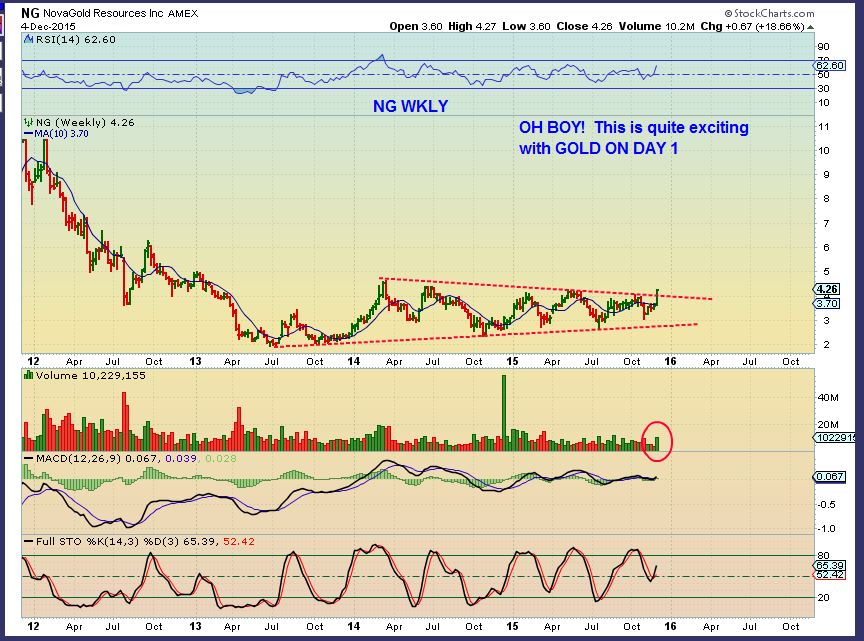Click the '-0.5' MACD axis label
The width and height of the screenshot is (864, 641).
tap(826, 504)
